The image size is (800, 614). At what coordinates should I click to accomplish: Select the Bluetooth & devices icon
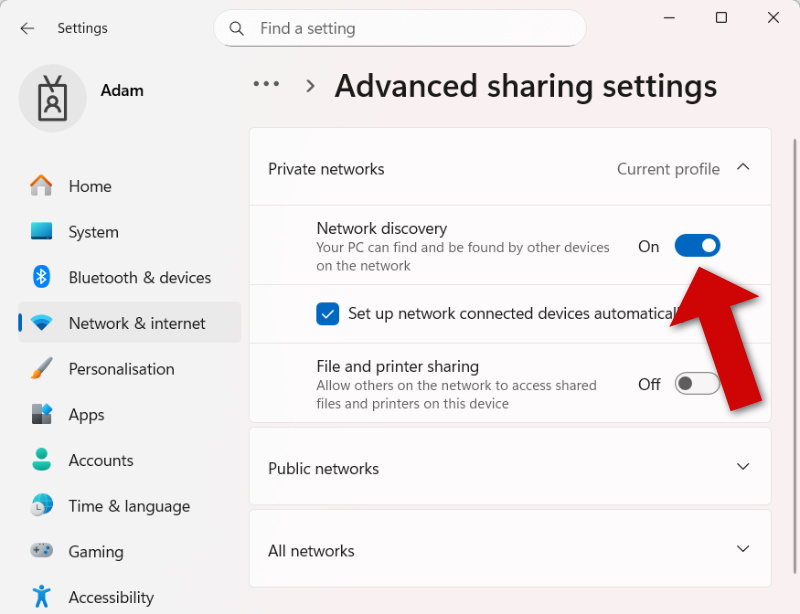point(41,277)
